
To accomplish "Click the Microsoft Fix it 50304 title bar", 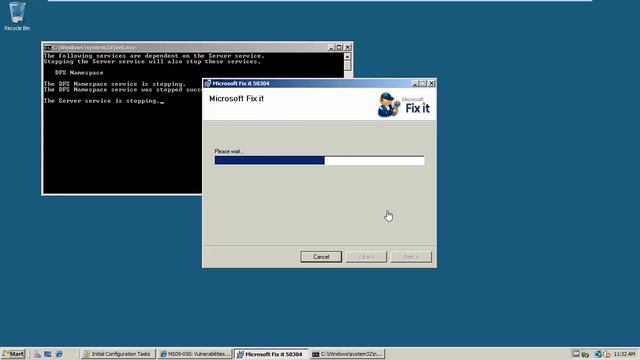I will click(x=319, y=83).
